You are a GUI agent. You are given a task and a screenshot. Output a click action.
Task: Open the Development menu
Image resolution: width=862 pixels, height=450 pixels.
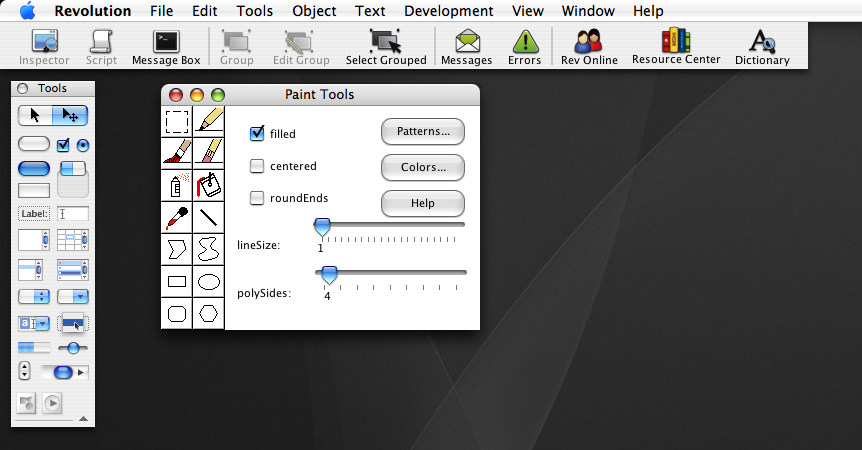click(x=449, y=11)
